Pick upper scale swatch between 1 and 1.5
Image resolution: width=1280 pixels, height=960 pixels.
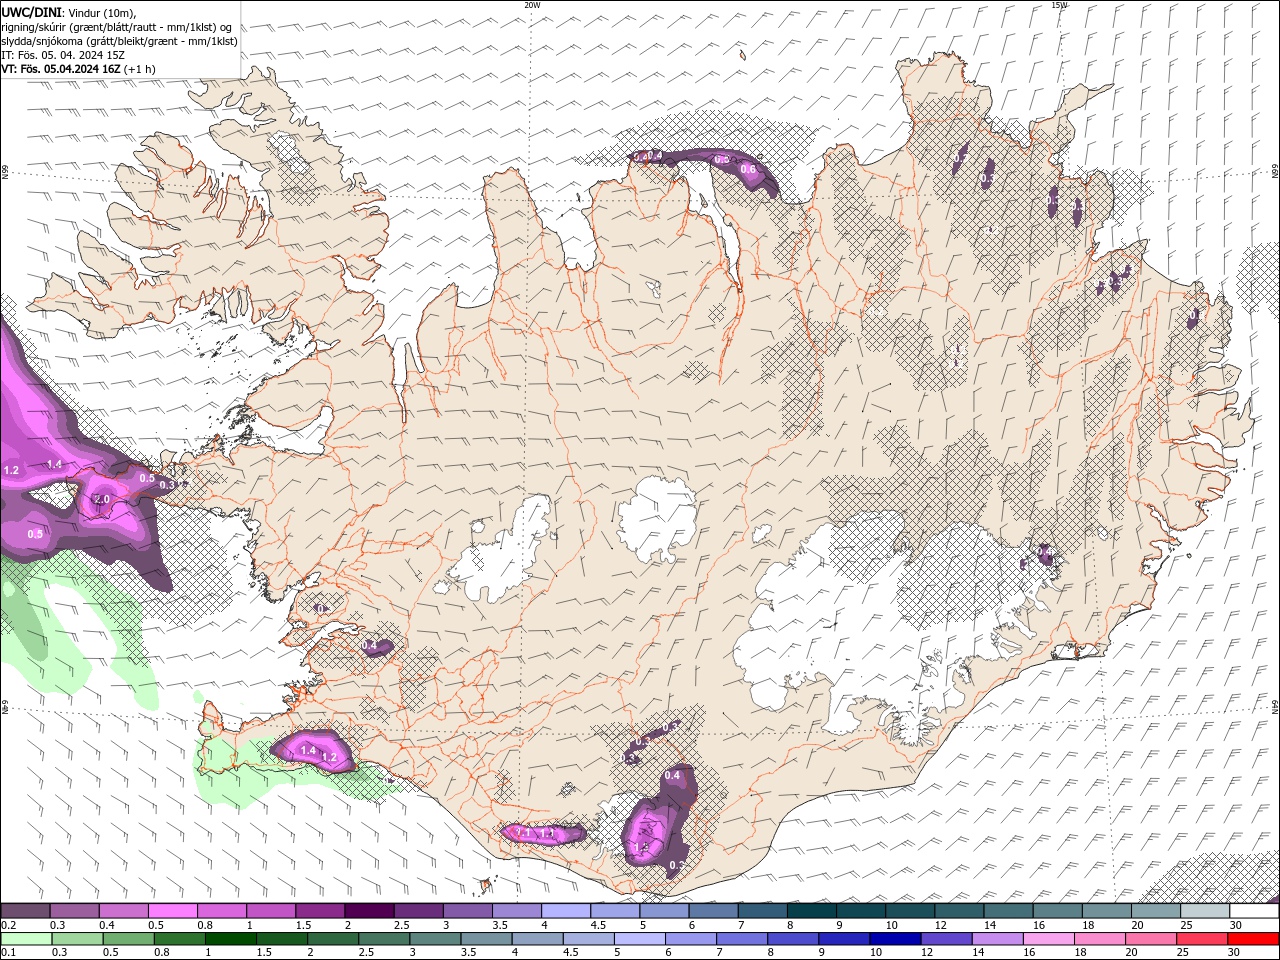click(270, 911)
